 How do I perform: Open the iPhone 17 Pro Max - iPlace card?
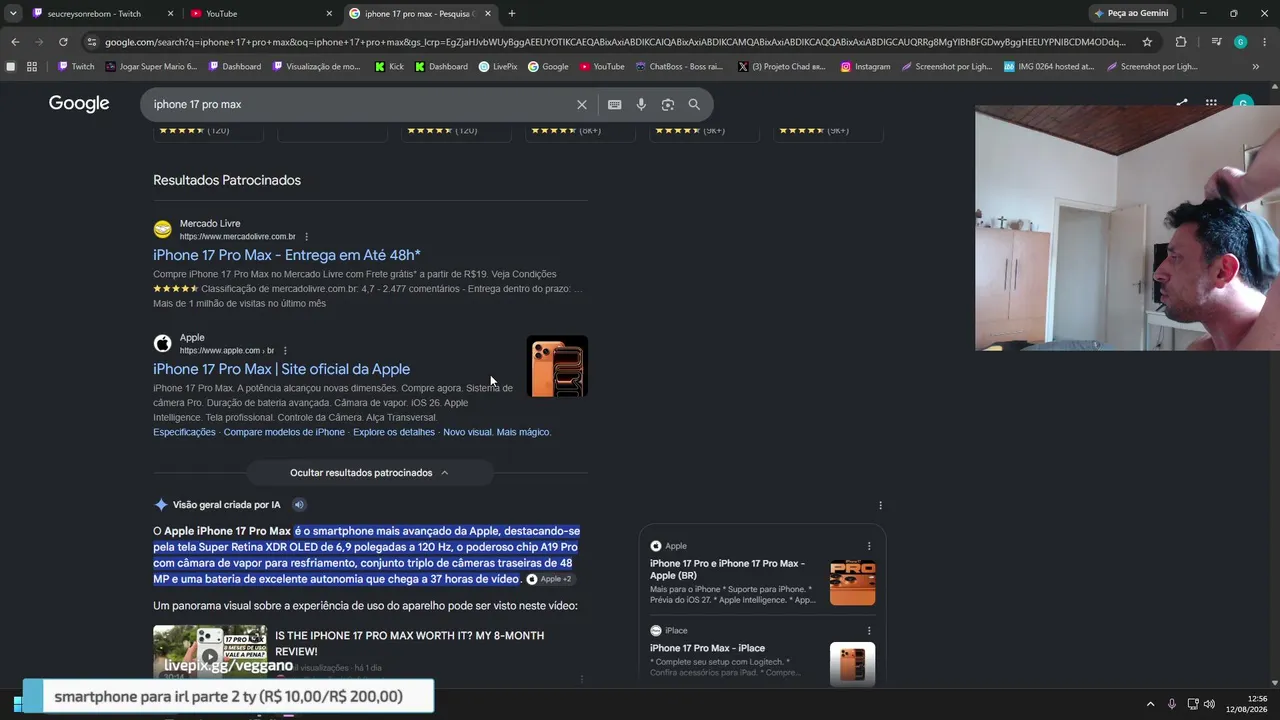[x=707, y=648]
